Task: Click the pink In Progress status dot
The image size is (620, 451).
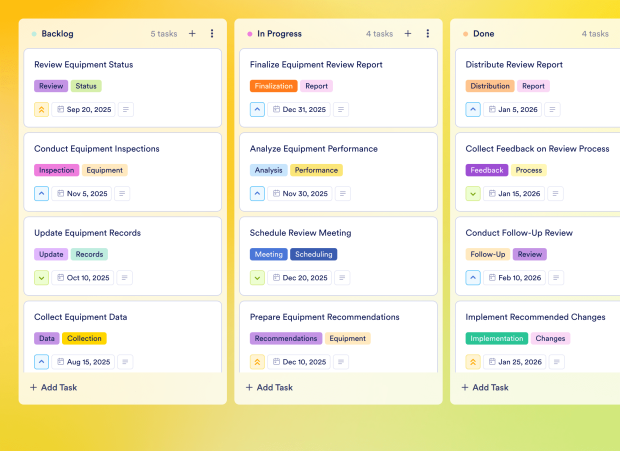Action: pyautogui.click(x=250, y=34)
